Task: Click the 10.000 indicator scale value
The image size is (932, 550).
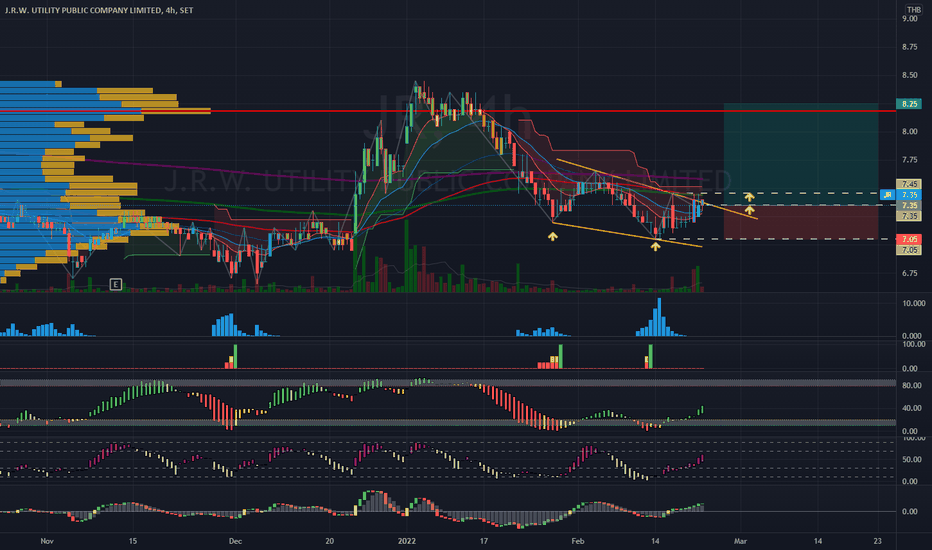Action: point(914,304)
